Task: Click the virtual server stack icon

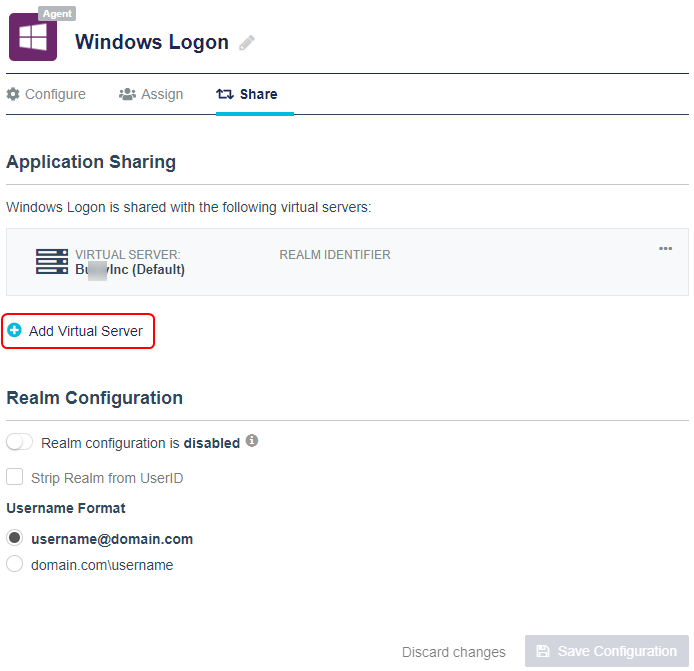Action: [52, 262]
